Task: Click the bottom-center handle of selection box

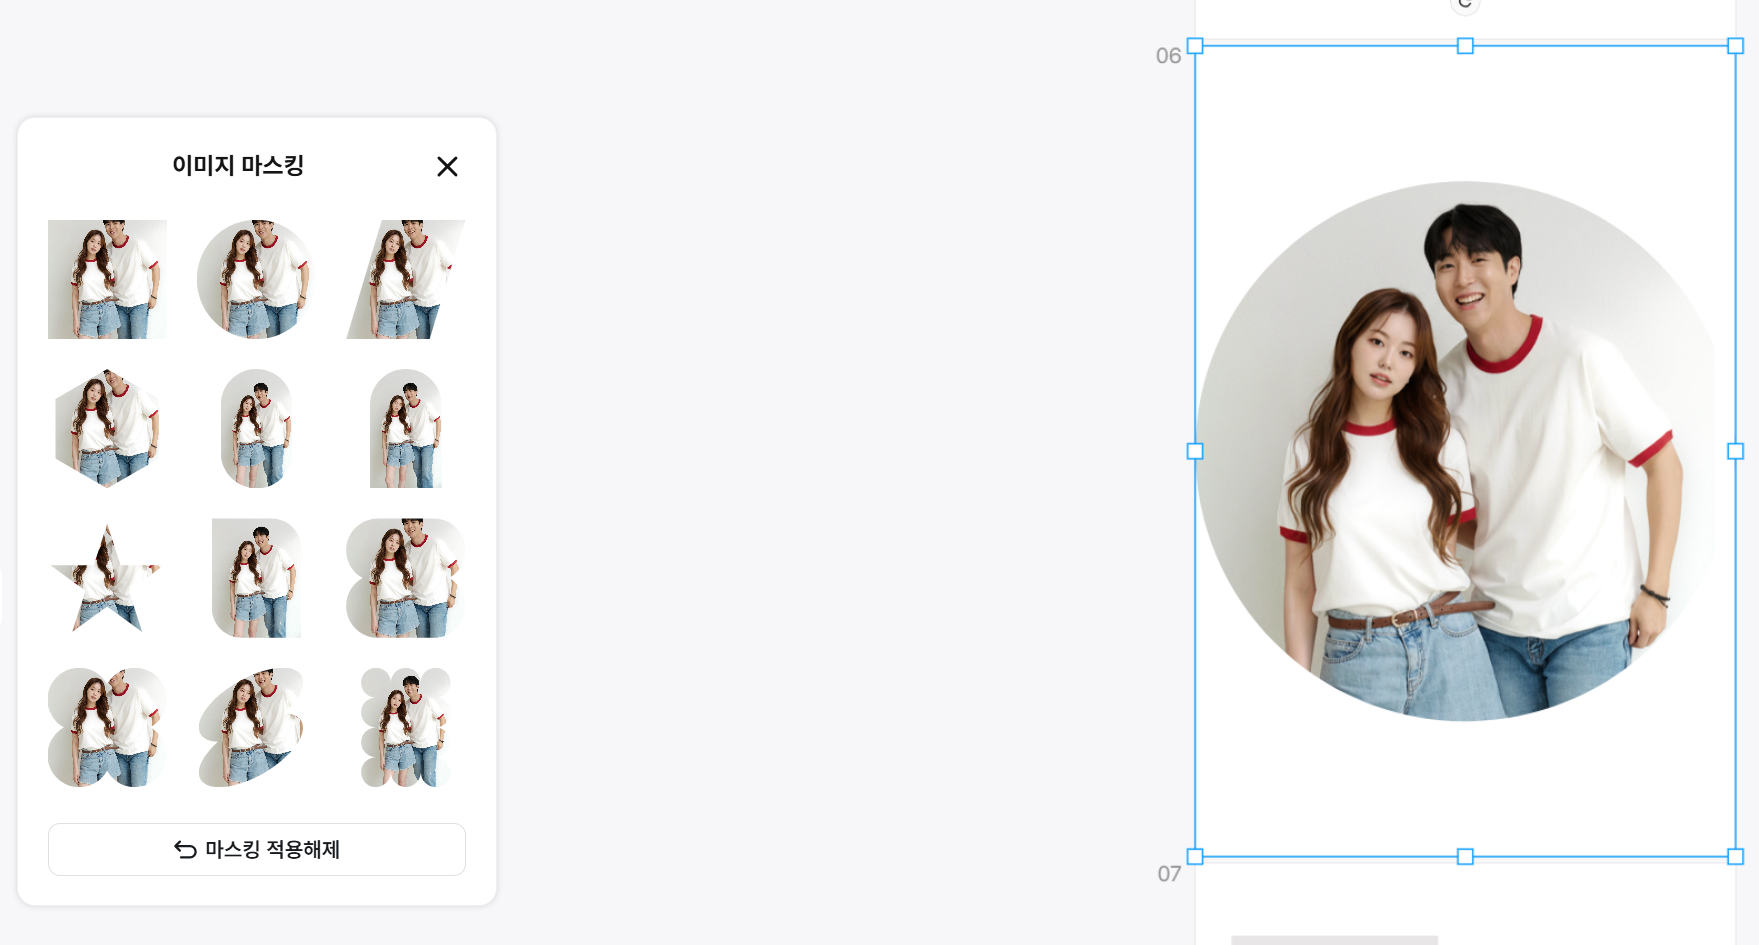Action: click(x=1465, y=856)
